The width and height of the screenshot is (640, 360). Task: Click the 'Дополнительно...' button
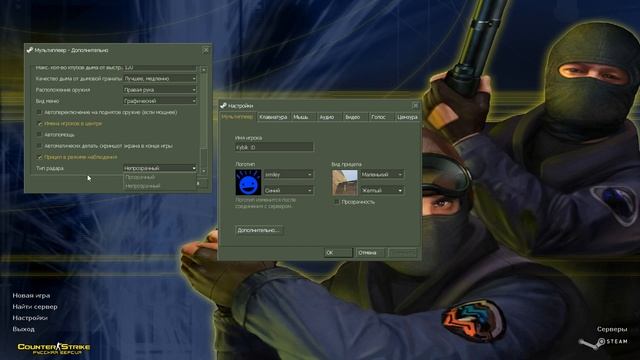click(259, 230)
